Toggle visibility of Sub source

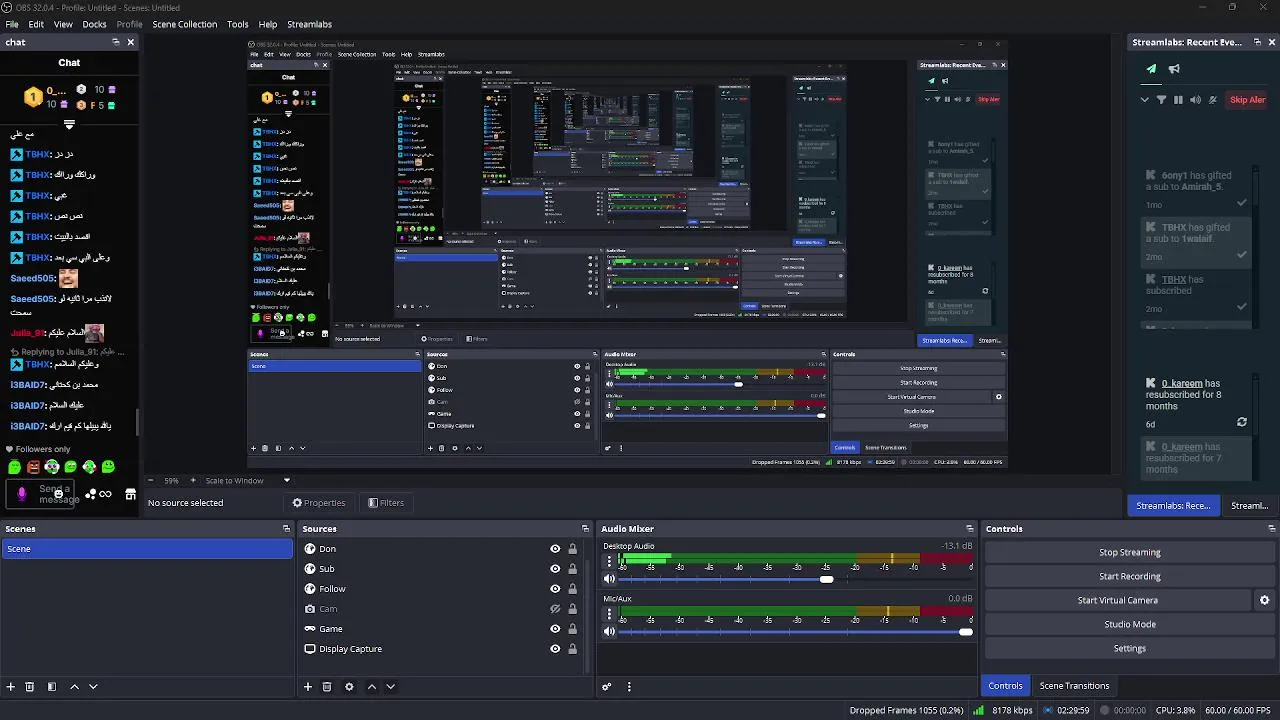pyautogui.click(x=555, y=569)
